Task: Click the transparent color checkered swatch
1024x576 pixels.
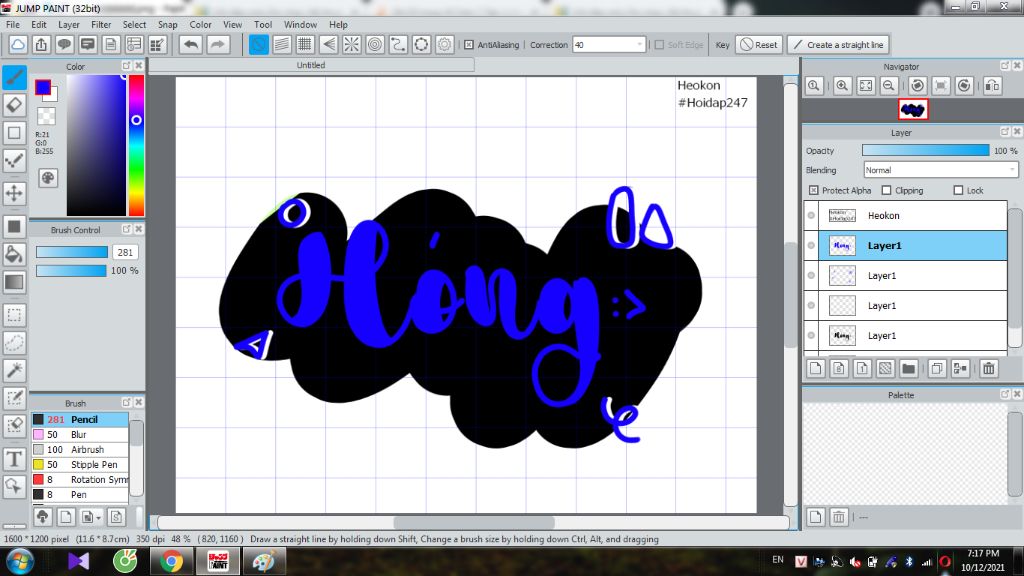Action: (46, 116)
